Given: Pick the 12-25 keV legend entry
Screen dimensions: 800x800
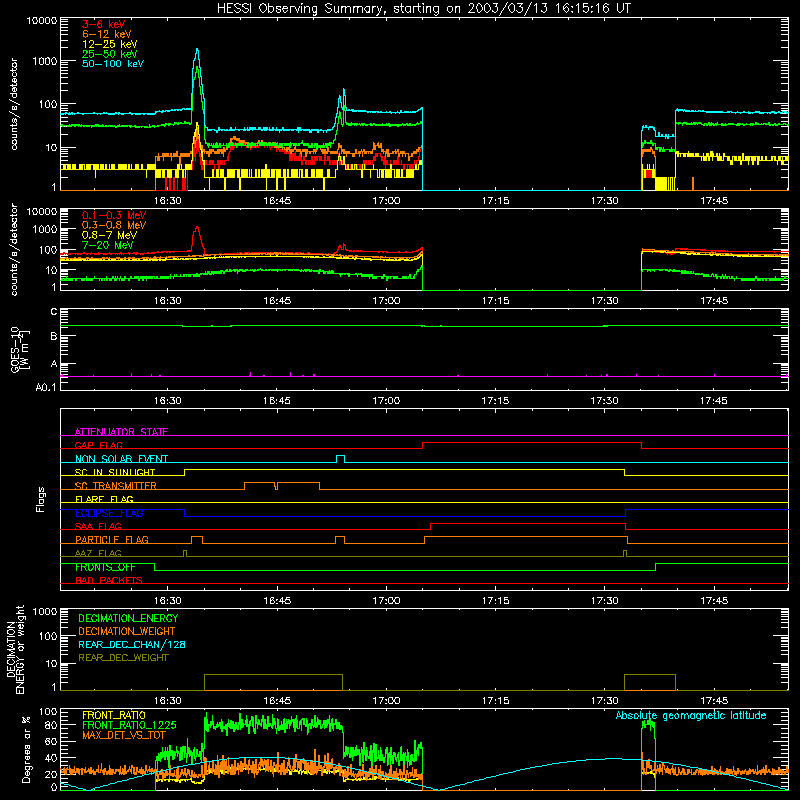Looking at the screenshot, I should [110, 44].
